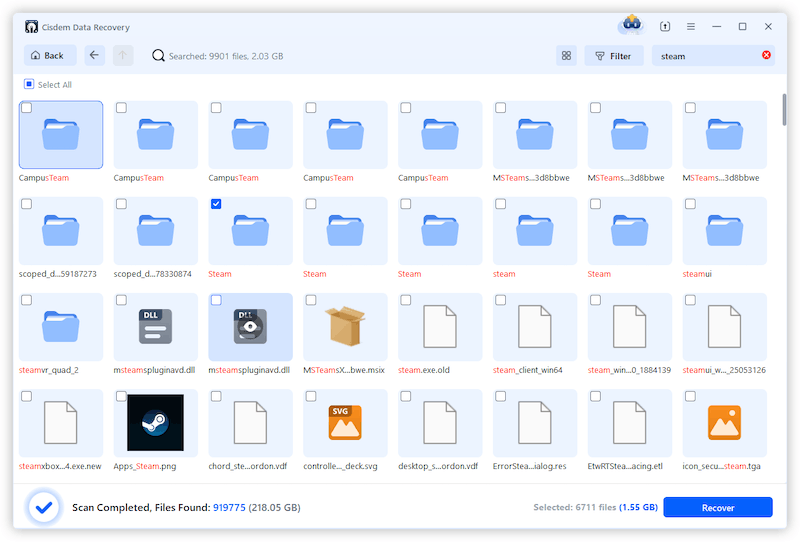The height and width of the screenshot is (542, 800).
Task: Click the files found count 919775
Action: click(229, 508)
